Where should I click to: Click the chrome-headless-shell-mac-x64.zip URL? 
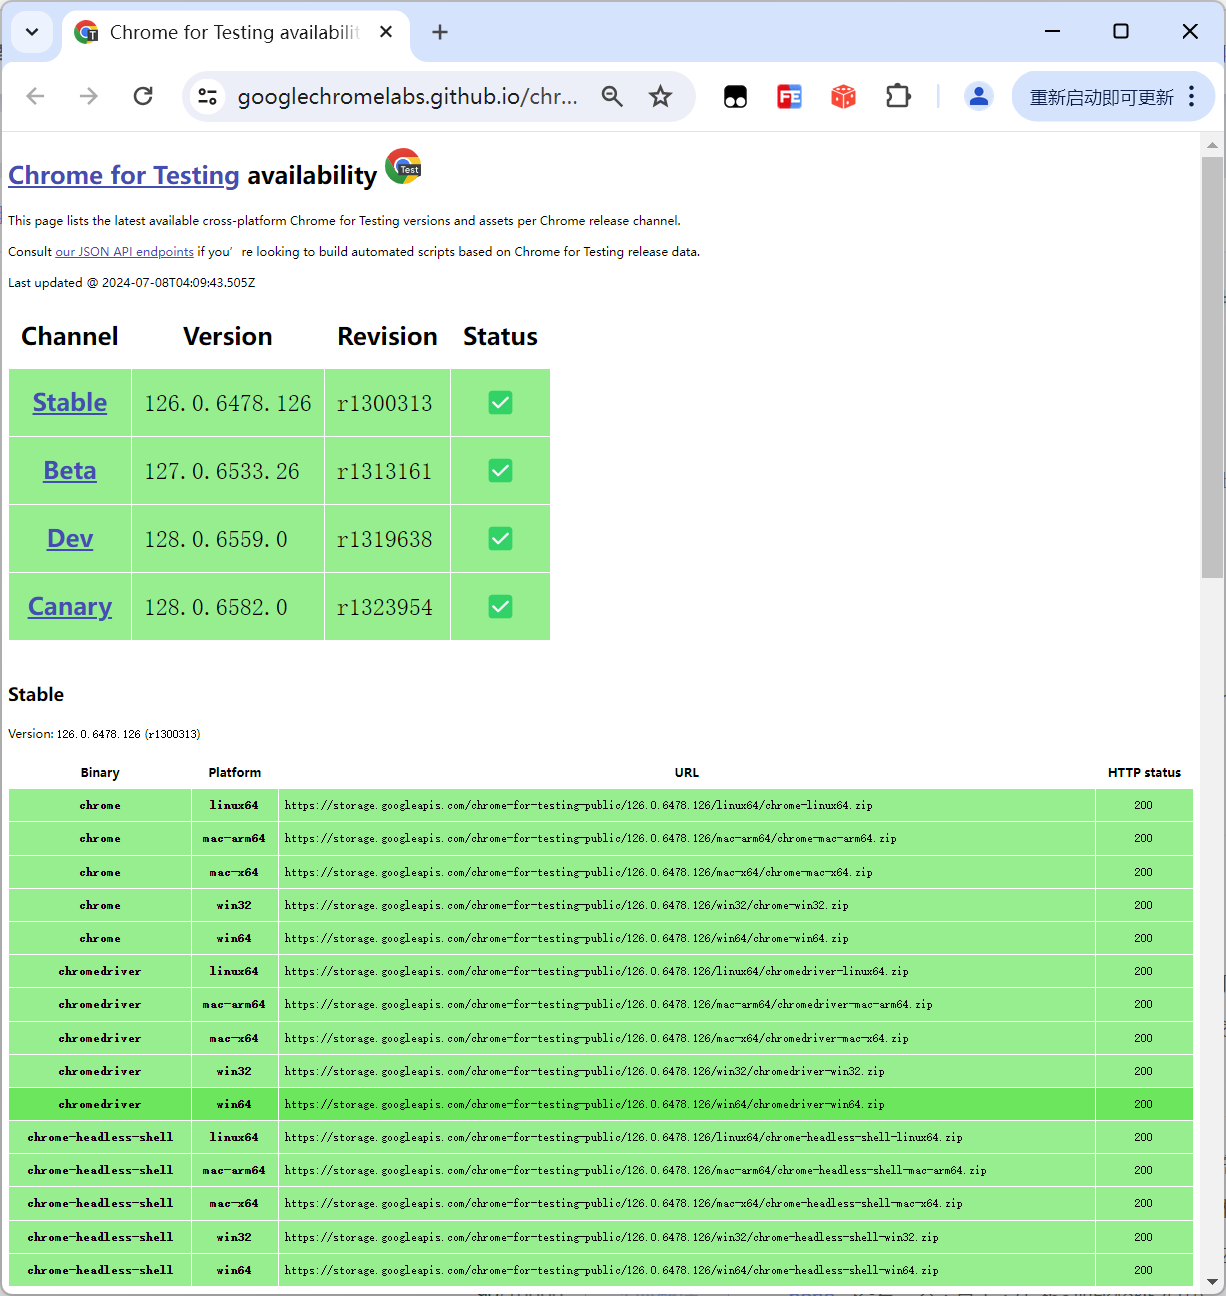tap(623, 1203)
